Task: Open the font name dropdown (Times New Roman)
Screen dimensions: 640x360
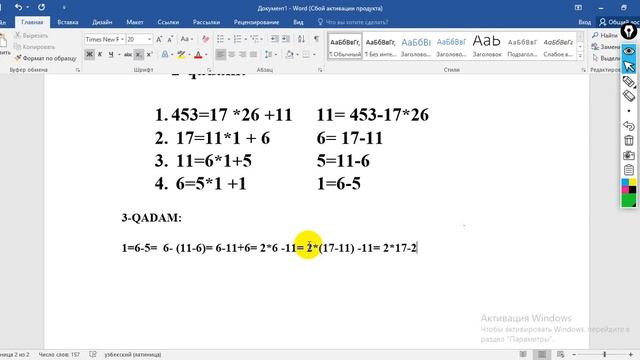Action: [122, 39]
